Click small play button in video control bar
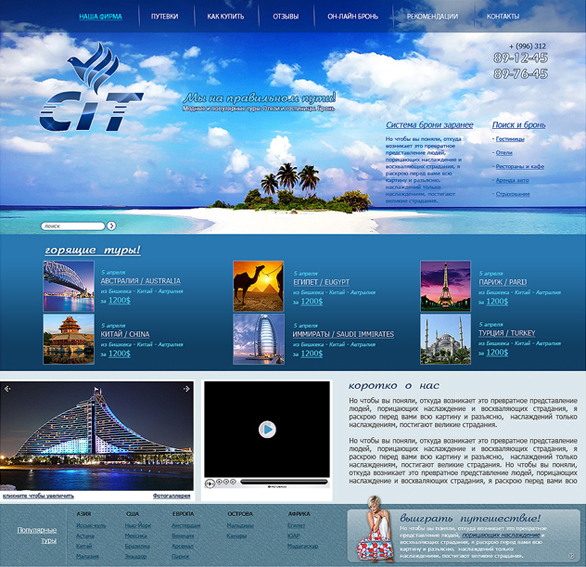Image resolution: width=586 pixels, height=567 pixels. (210, 483)
